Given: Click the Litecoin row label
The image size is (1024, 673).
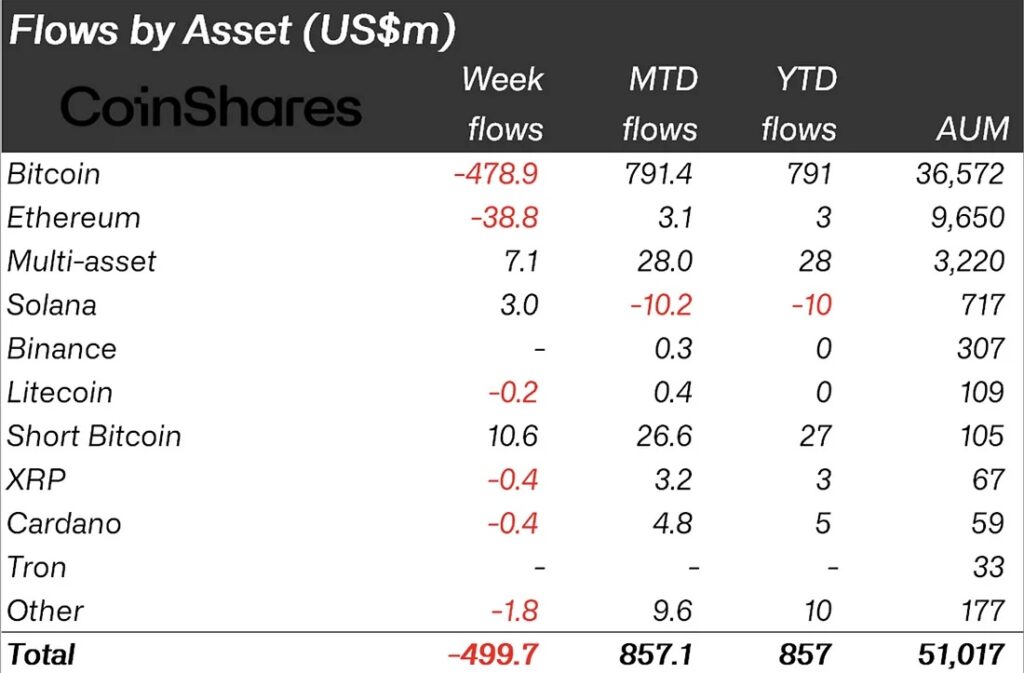Looking at the screenshot, I should click(x=60, y=393).
